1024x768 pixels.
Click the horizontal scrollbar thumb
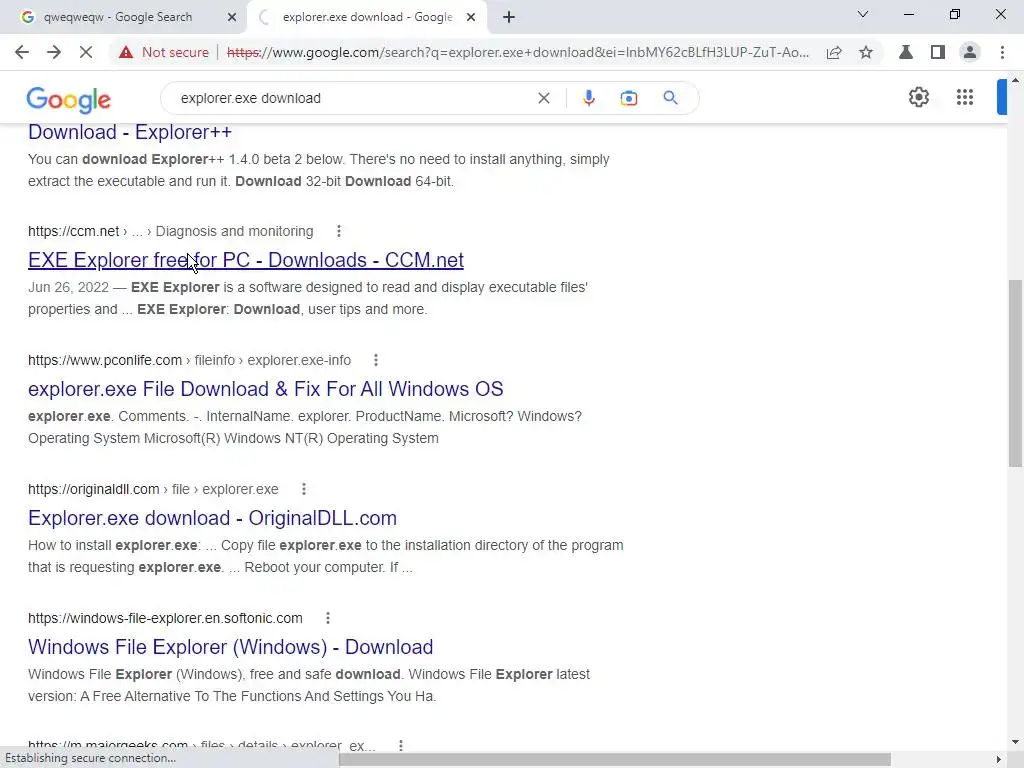[x=615, y=759]
